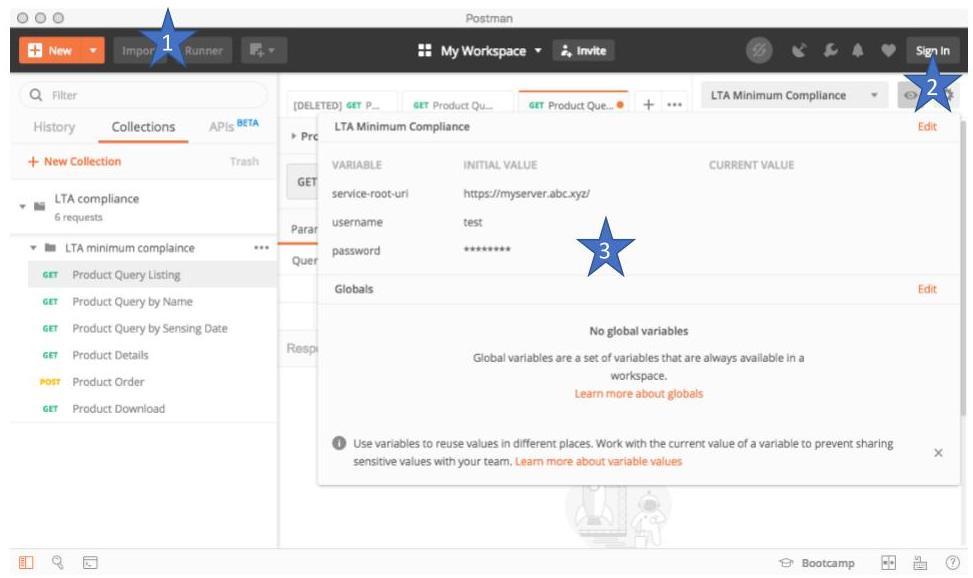Click the Invite button

tap(583, 51)
